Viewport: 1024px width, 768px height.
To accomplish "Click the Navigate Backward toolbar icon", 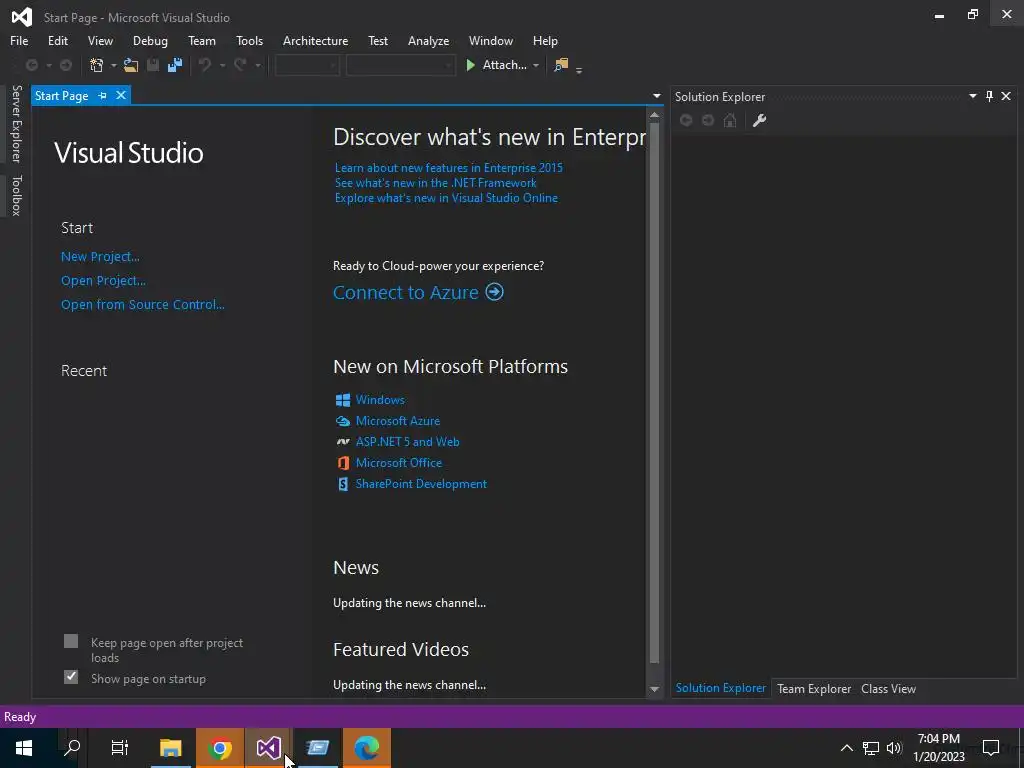I will point(31,65).
